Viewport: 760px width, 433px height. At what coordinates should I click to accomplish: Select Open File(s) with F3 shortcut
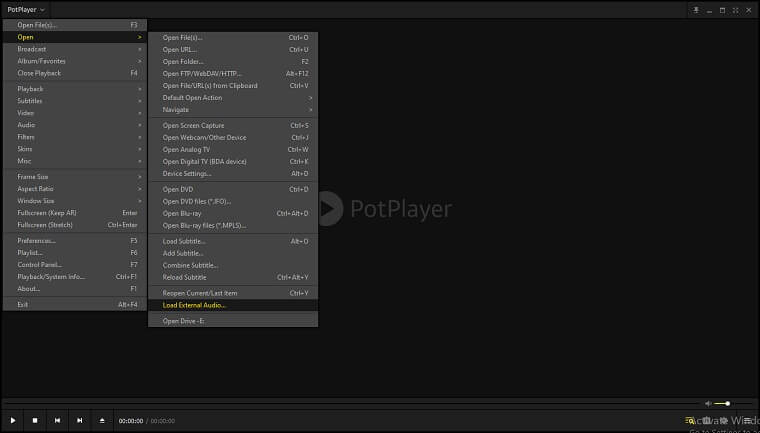75,25
